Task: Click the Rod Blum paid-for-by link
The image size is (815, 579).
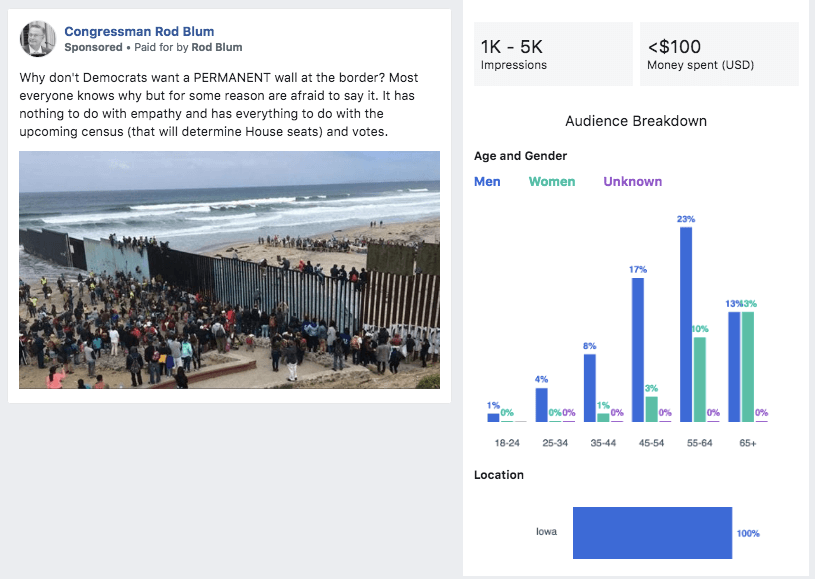Action: pos(217,47)
